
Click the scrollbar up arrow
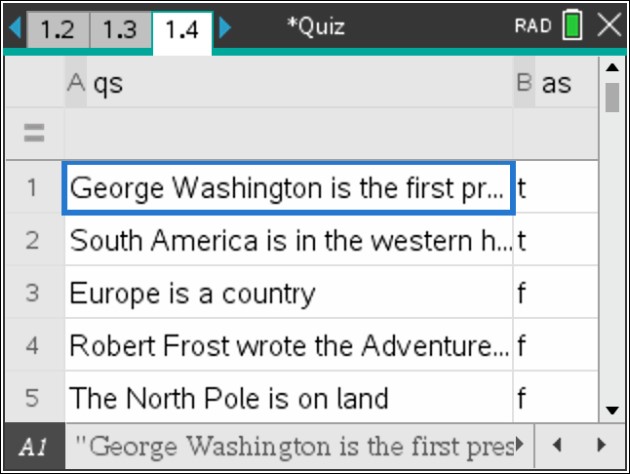pyautogui.click(x=612, y=68)
